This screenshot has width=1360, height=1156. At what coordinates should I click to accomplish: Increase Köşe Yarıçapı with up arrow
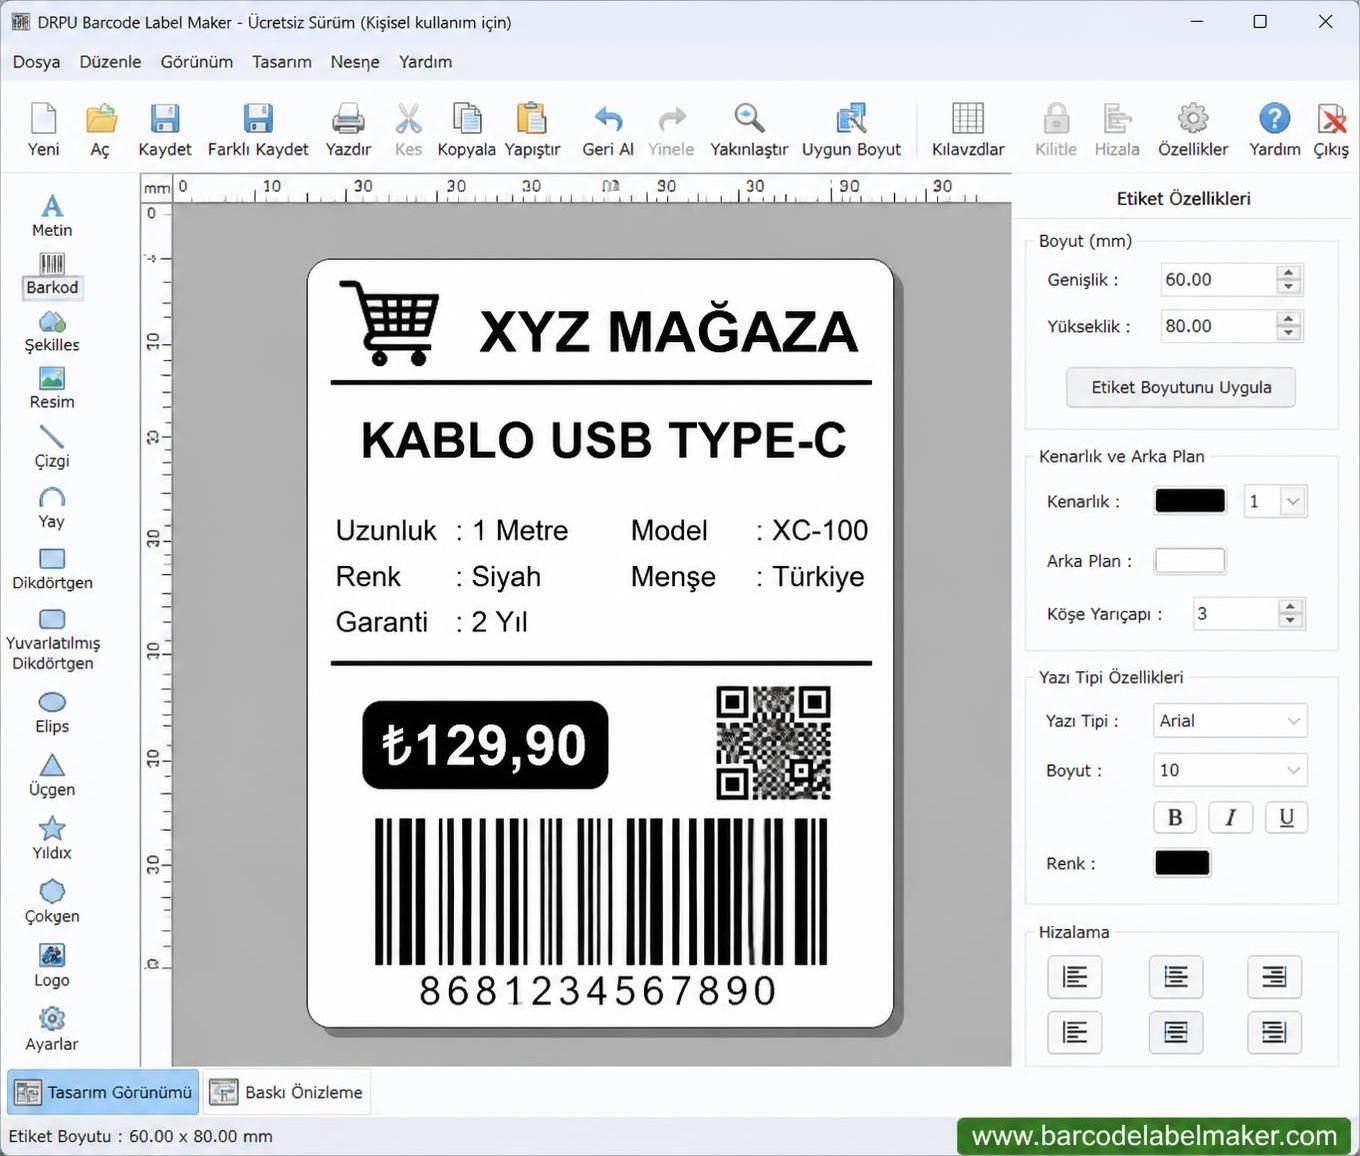point(1291,607)
